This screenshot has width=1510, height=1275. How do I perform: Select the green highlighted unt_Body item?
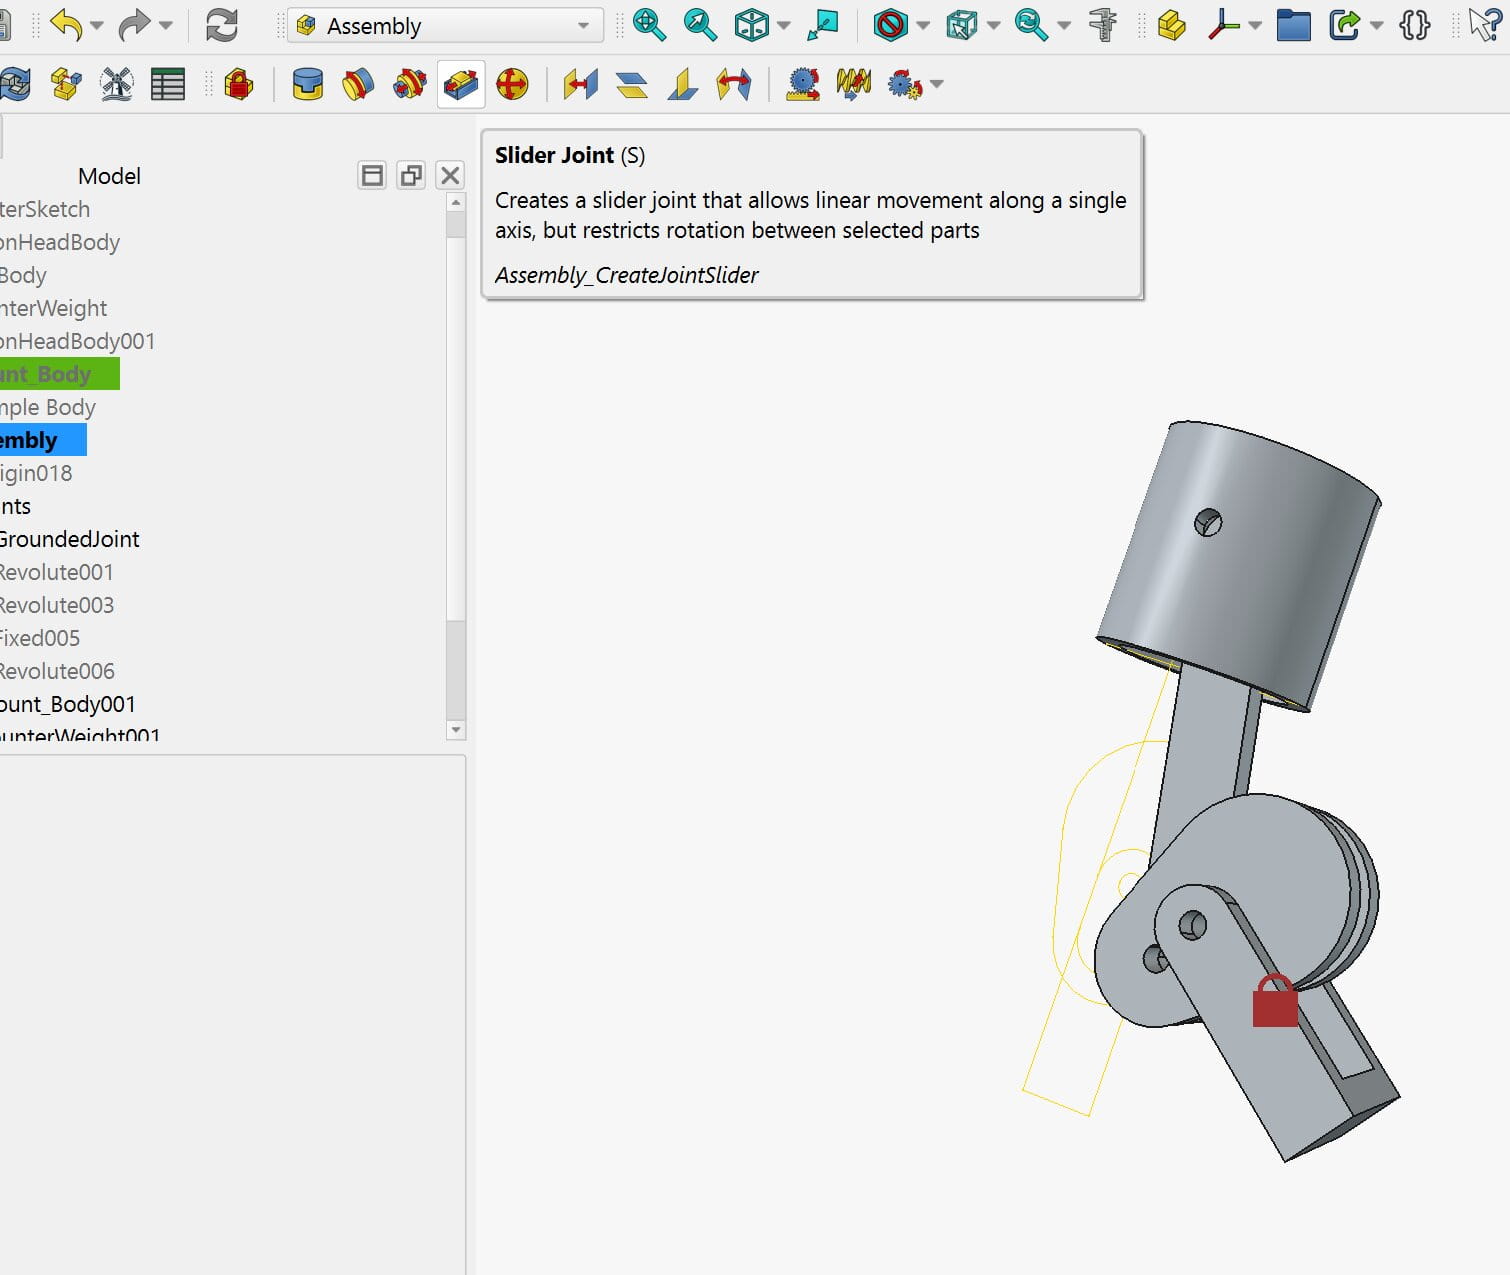click(59, 374)
